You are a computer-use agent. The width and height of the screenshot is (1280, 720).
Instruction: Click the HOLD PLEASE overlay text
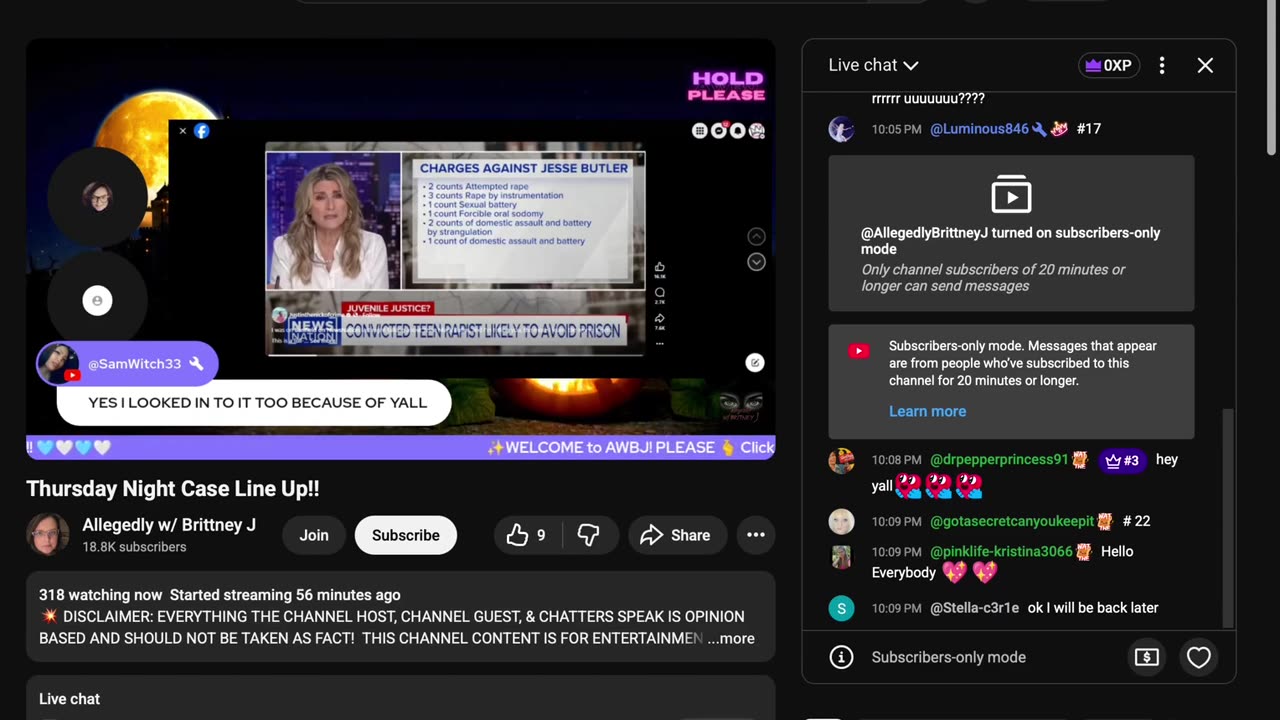click(x=727, y=86)
